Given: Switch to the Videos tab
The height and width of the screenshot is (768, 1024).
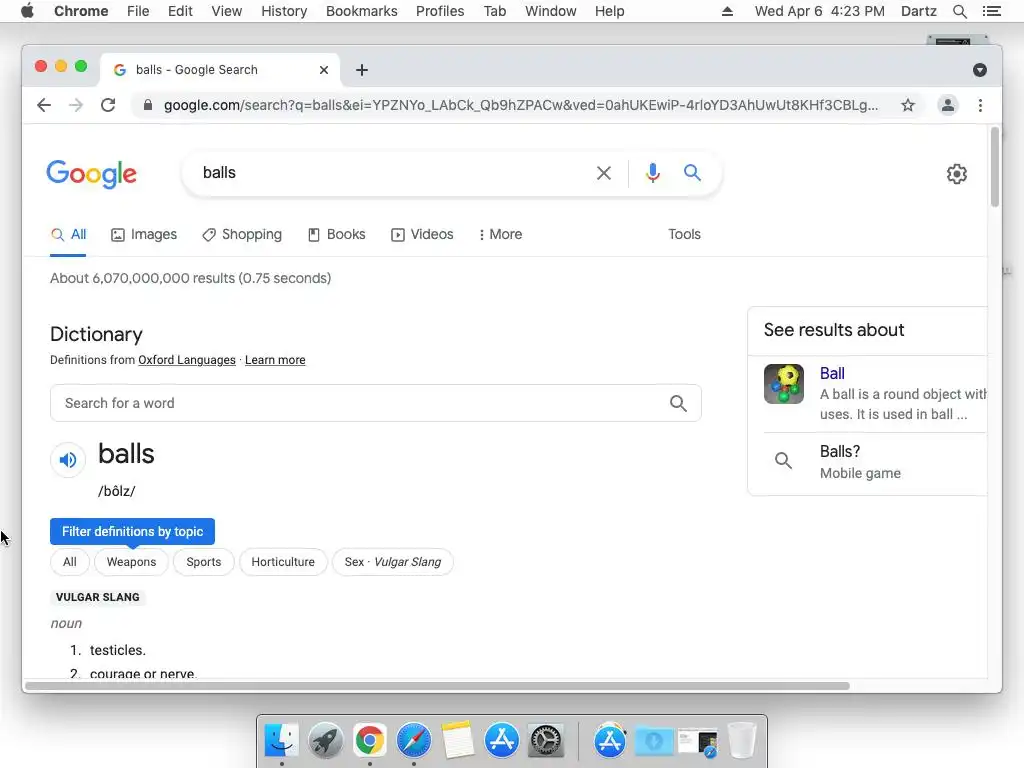Looking at the screenshot, I should coord(422,234).
